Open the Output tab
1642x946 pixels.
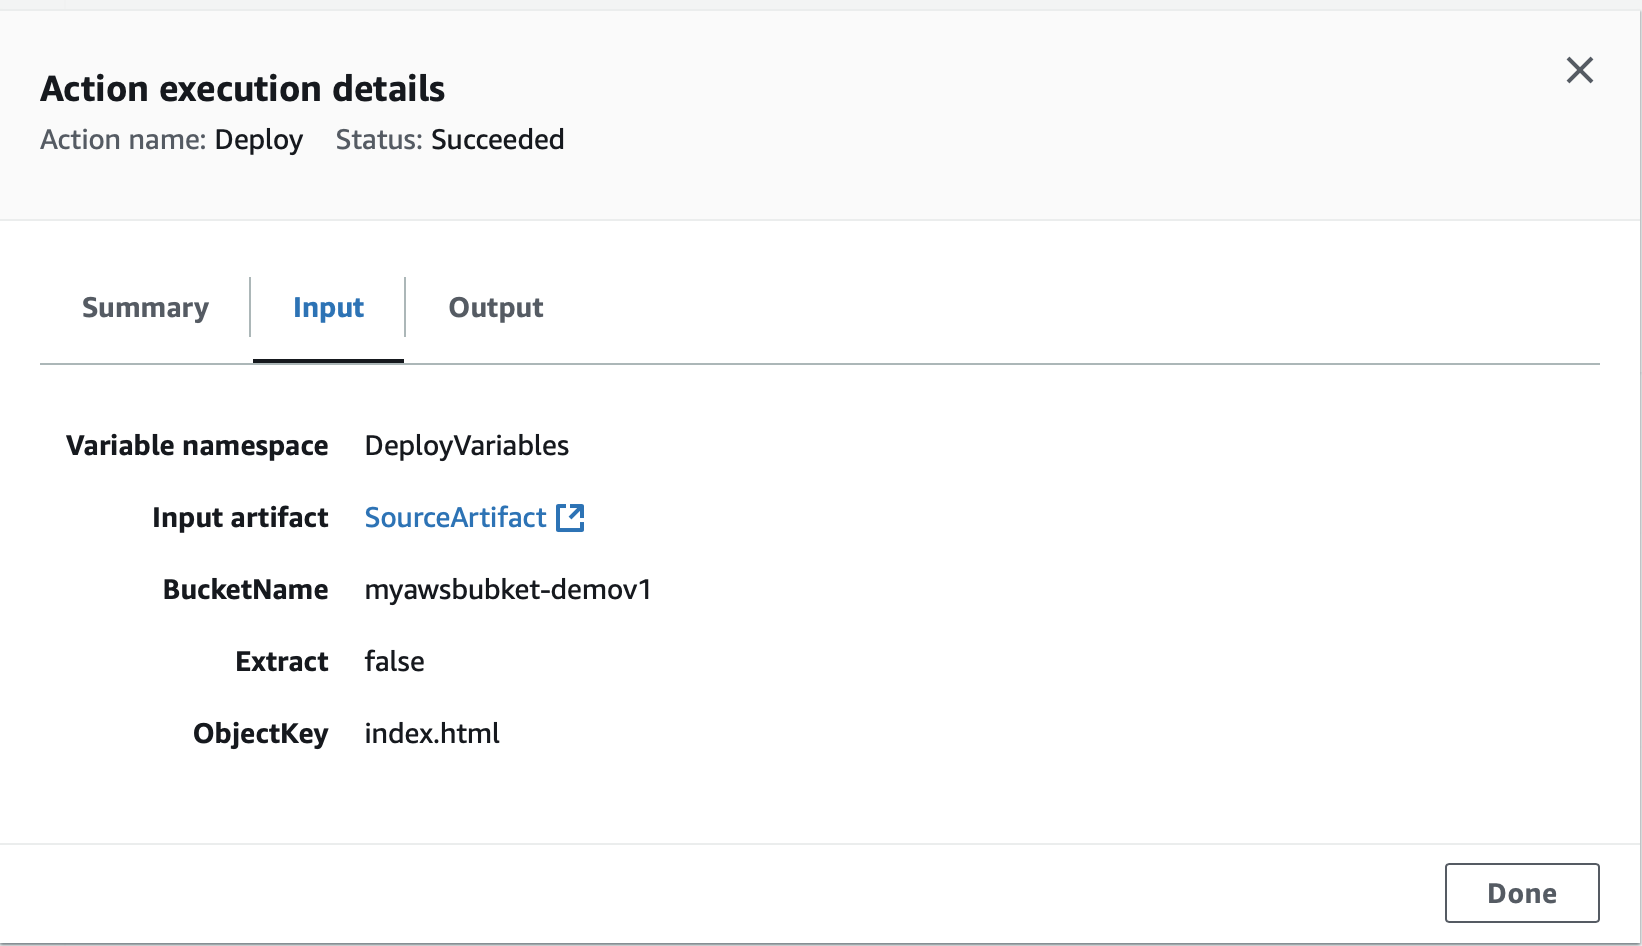point(496,308)
